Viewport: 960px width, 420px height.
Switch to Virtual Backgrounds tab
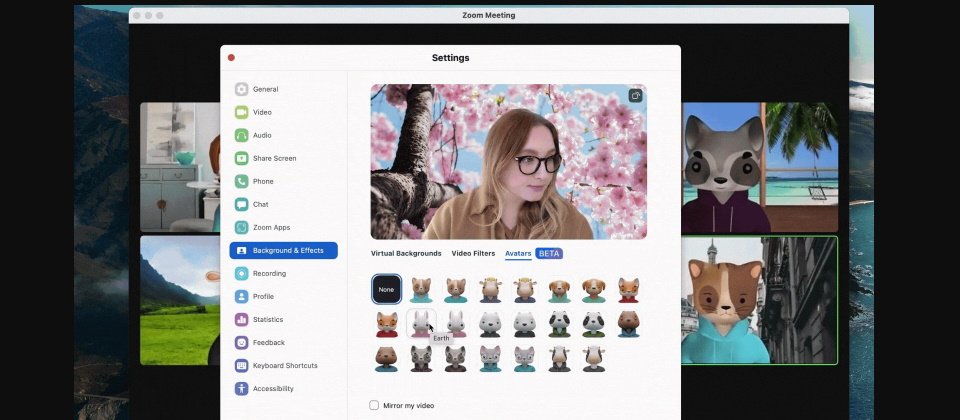coord(406,253)
